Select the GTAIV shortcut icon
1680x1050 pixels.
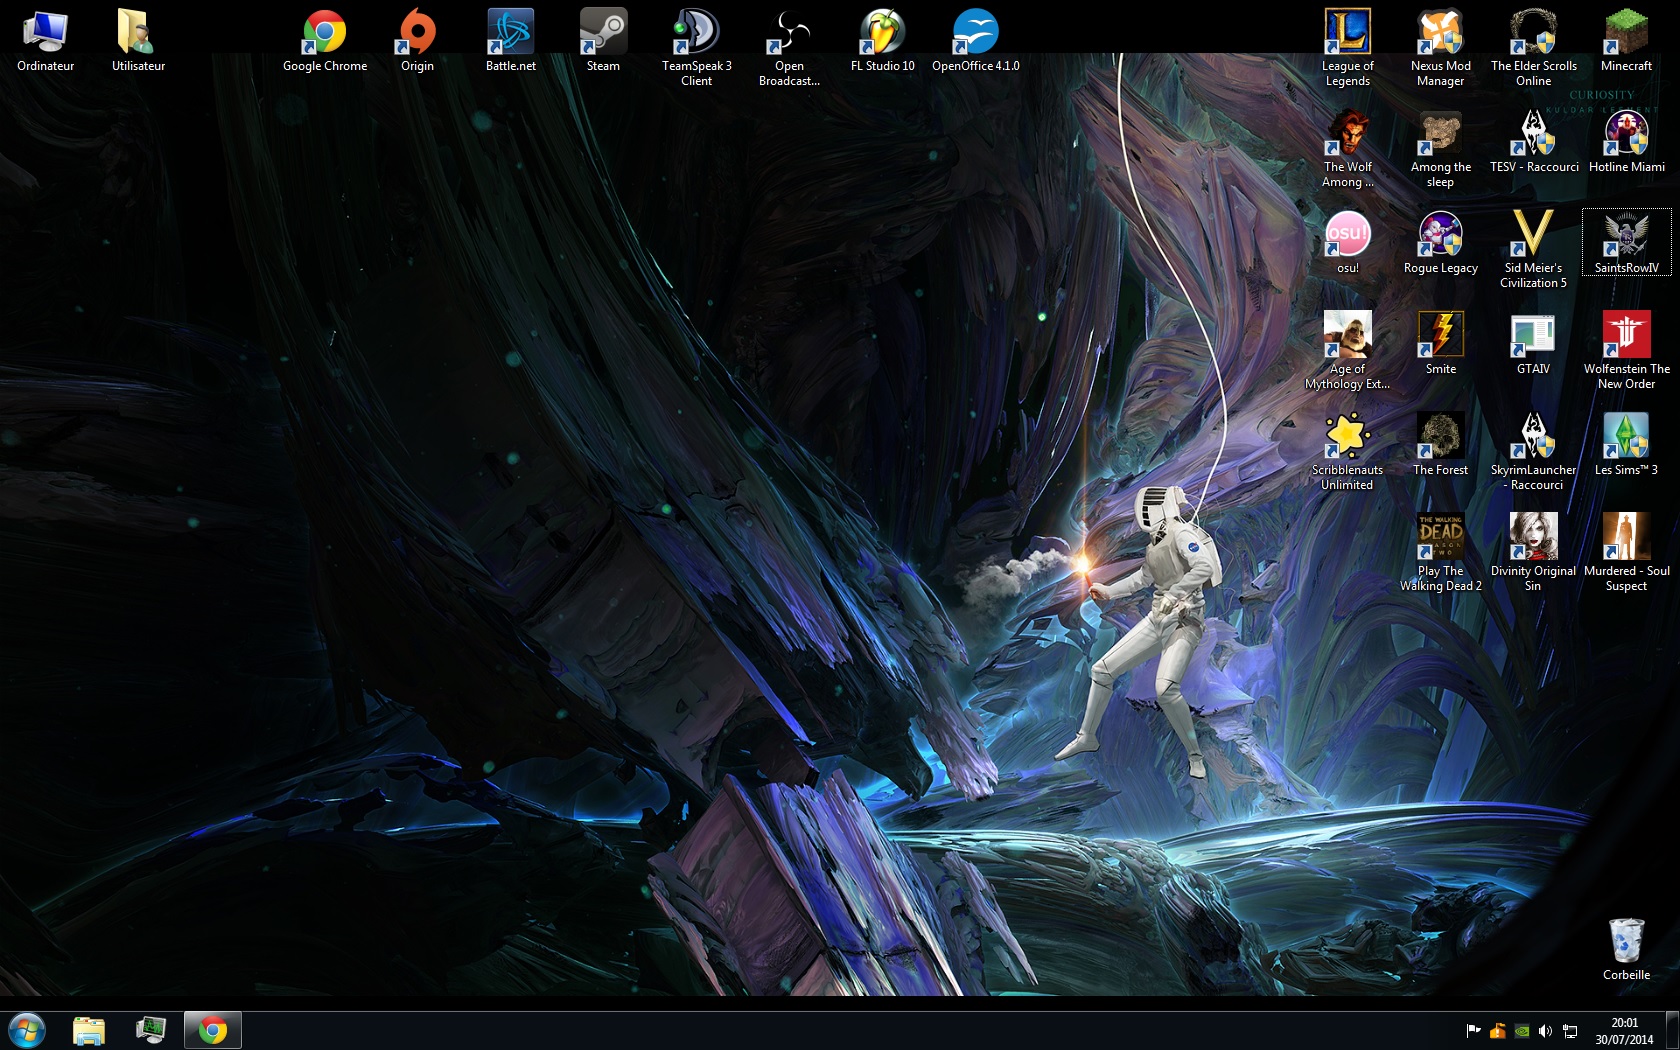[1533, 345]
